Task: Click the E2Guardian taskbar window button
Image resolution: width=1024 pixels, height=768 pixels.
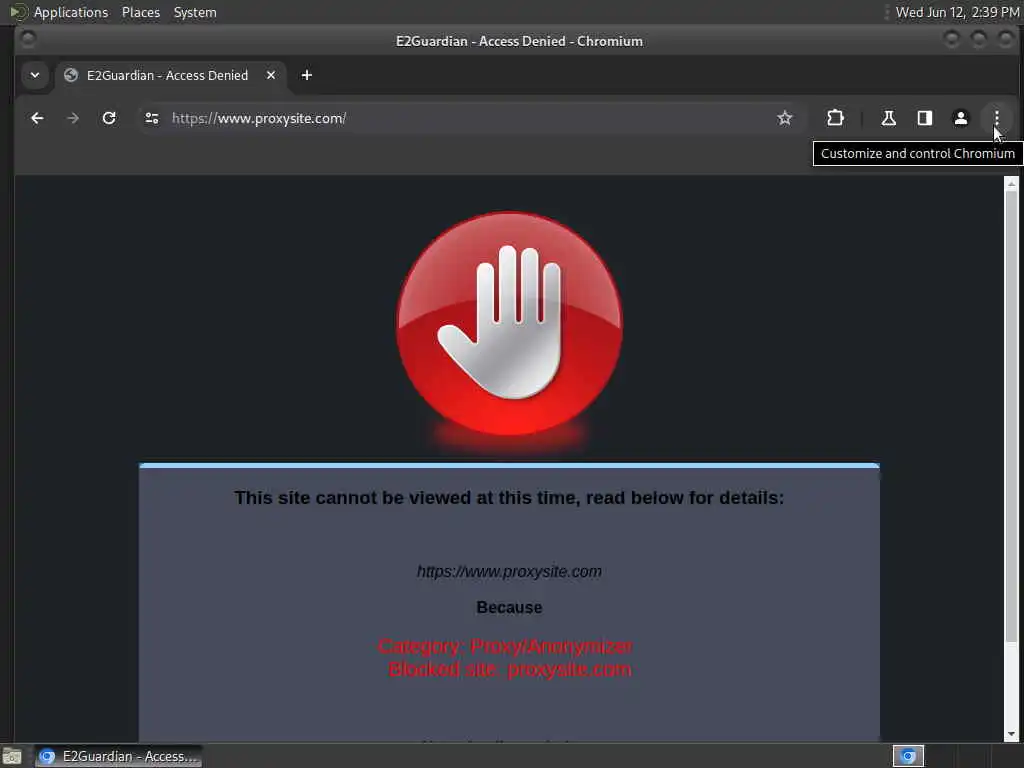Action: [x=119, y=756]
